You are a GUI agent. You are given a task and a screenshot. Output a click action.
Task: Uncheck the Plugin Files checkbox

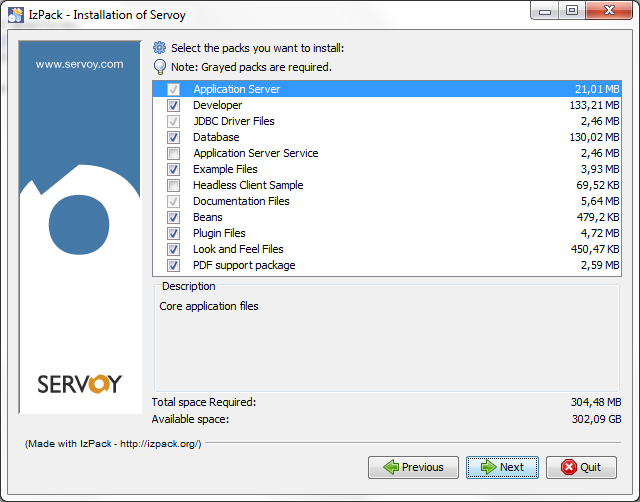(x=173, y=233)
